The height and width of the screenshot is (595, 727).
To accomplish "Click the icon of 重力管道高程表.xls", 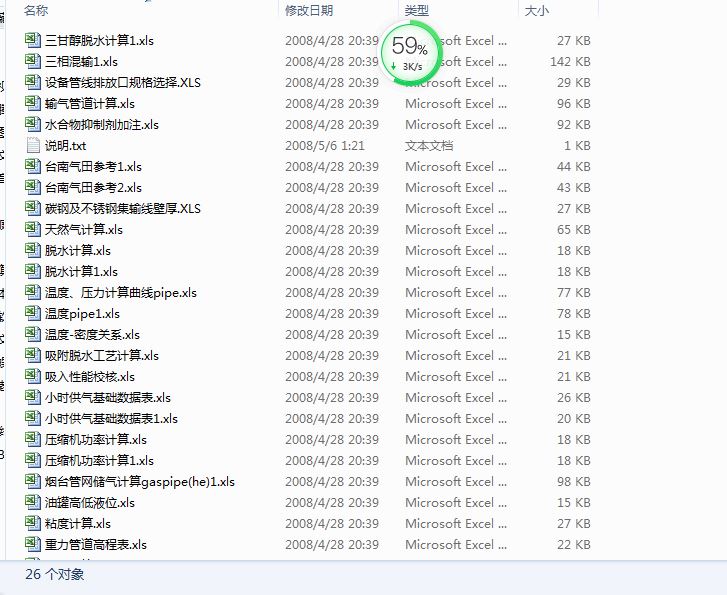I will pos(33,544).
